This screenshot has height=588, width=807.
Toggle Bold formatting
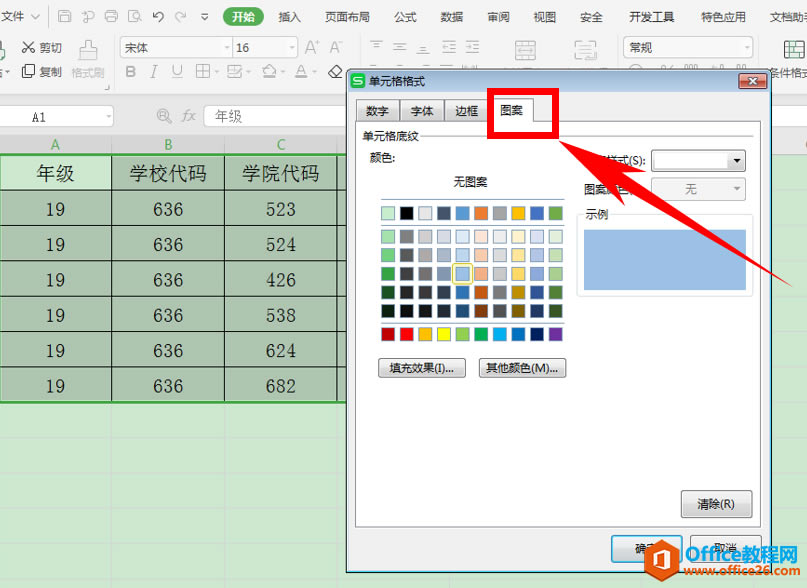click(x=131, y=72)
